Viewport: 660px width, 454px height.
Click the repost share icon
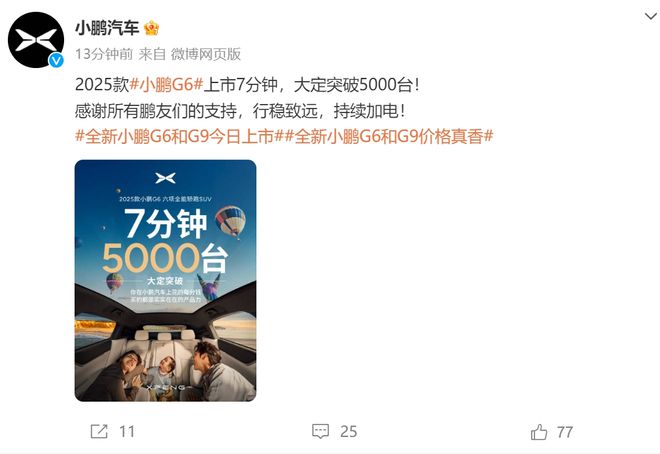(x=99, y=431)
